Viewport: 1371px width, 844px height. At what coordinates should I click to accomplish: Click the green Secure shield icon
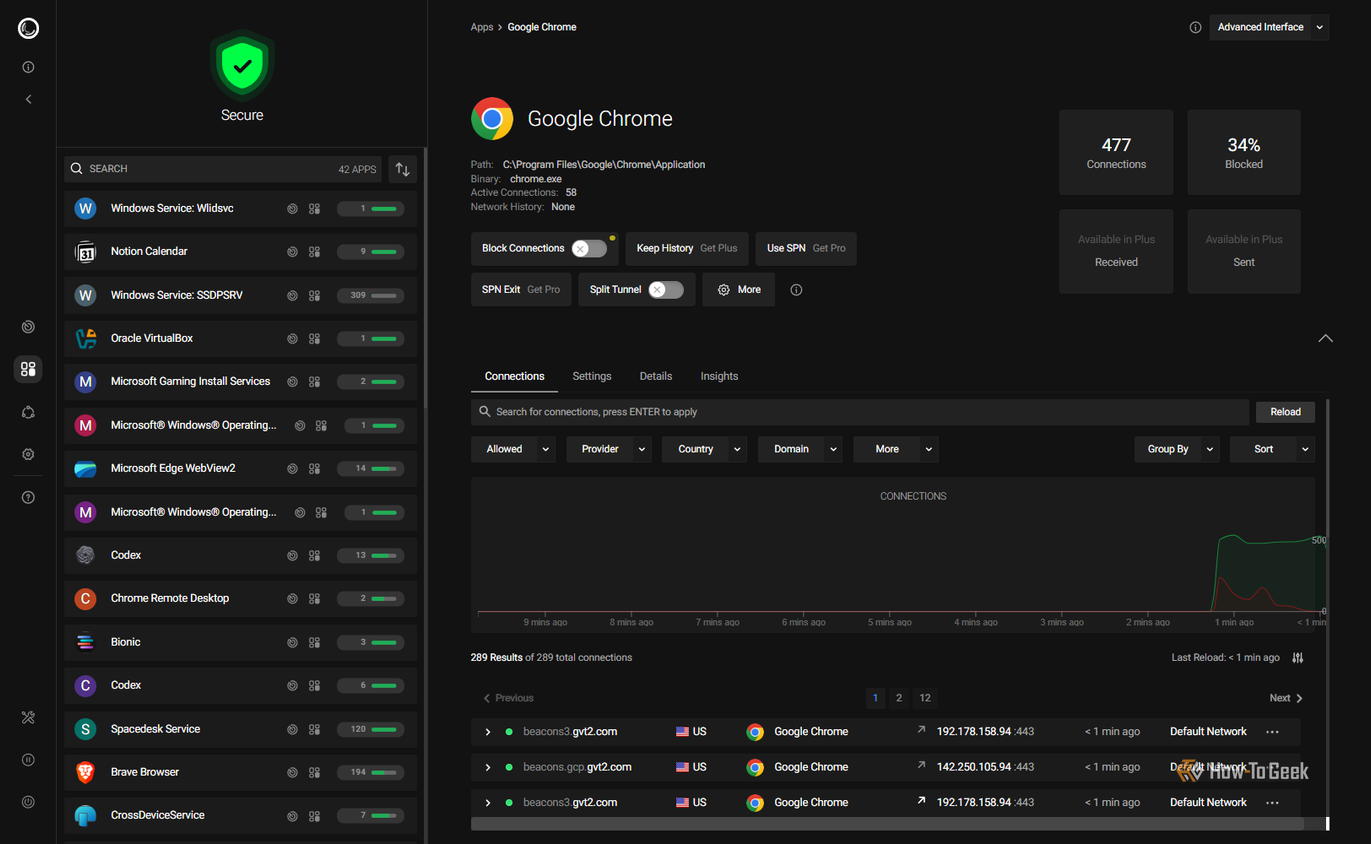point(242,67)
